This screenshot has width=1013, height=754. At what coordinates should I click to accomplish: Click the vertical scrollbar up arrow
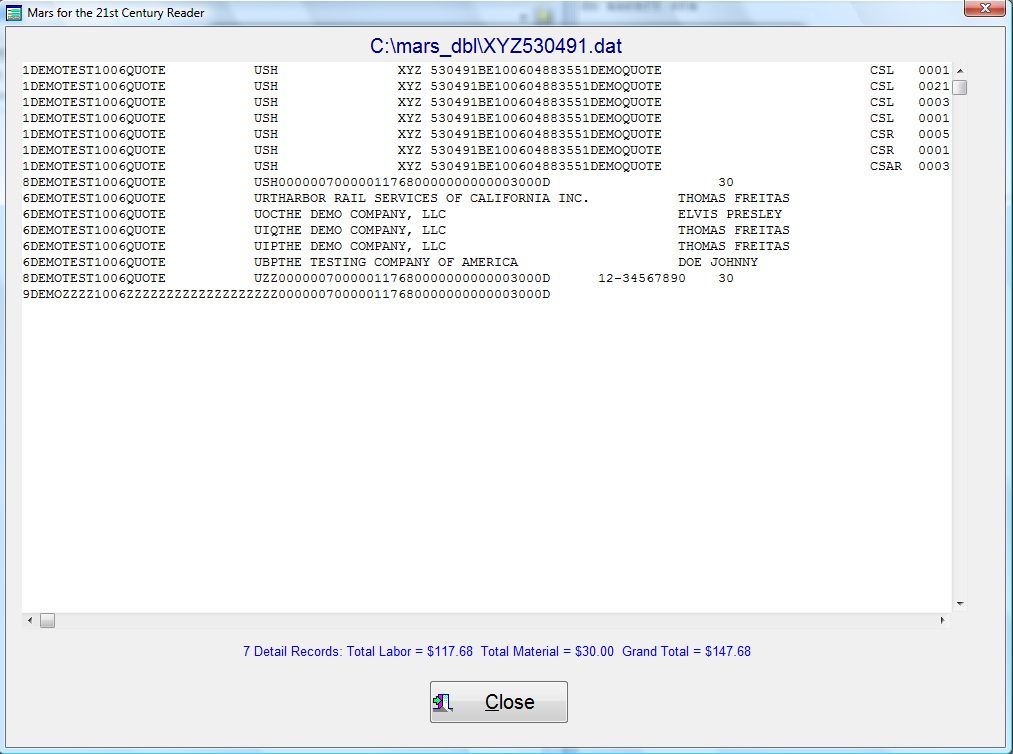(960, 71)
